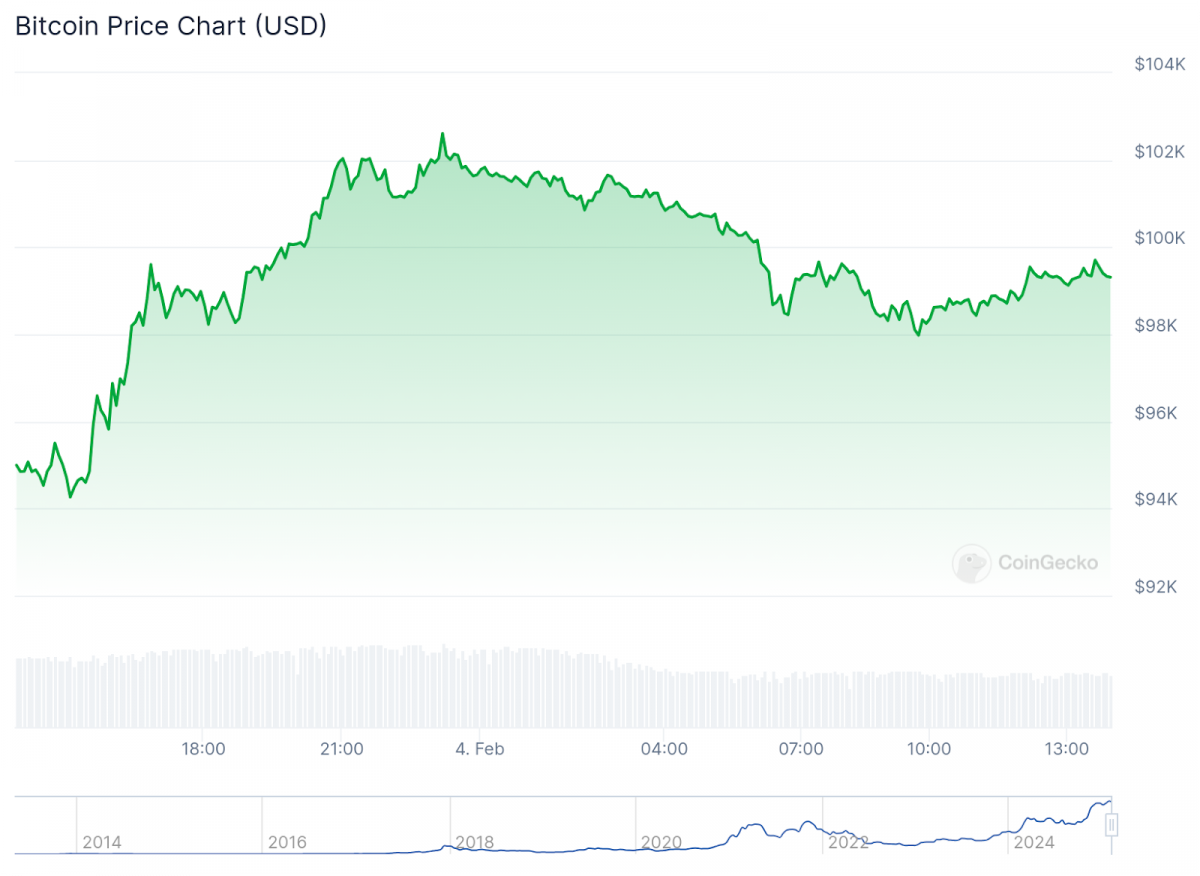Click the $94K price axis label

pyautogui.click(x=1160, y=499)
